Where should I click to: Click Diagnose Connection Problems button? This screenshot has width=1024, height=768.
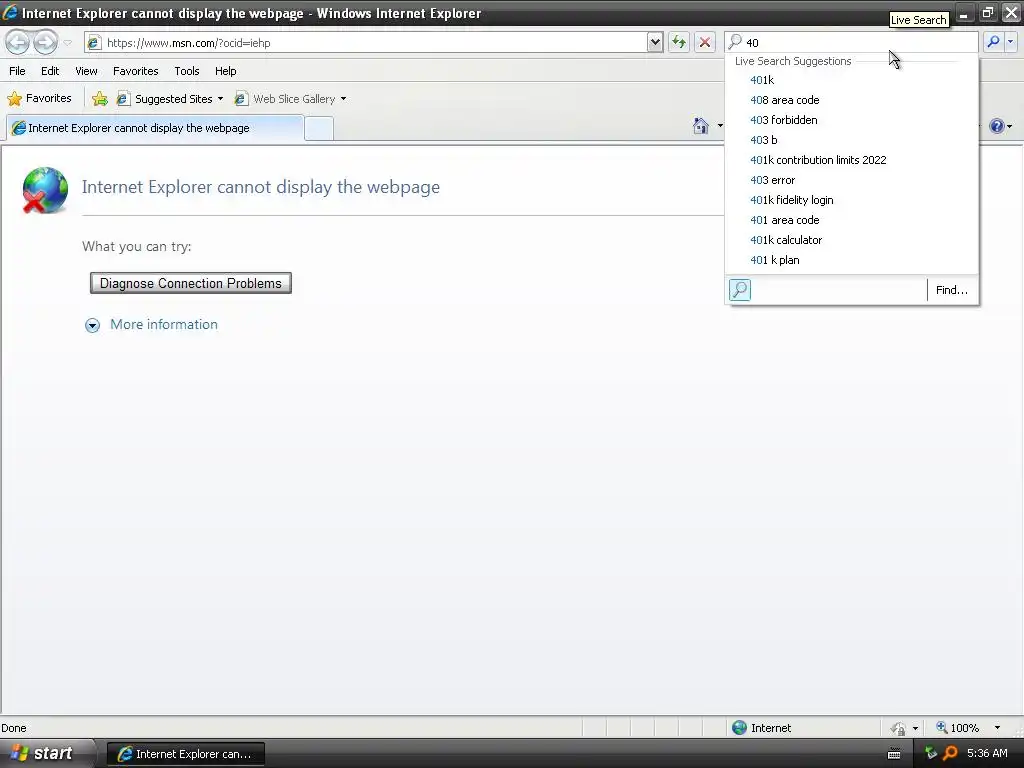(x=191, y=283)
